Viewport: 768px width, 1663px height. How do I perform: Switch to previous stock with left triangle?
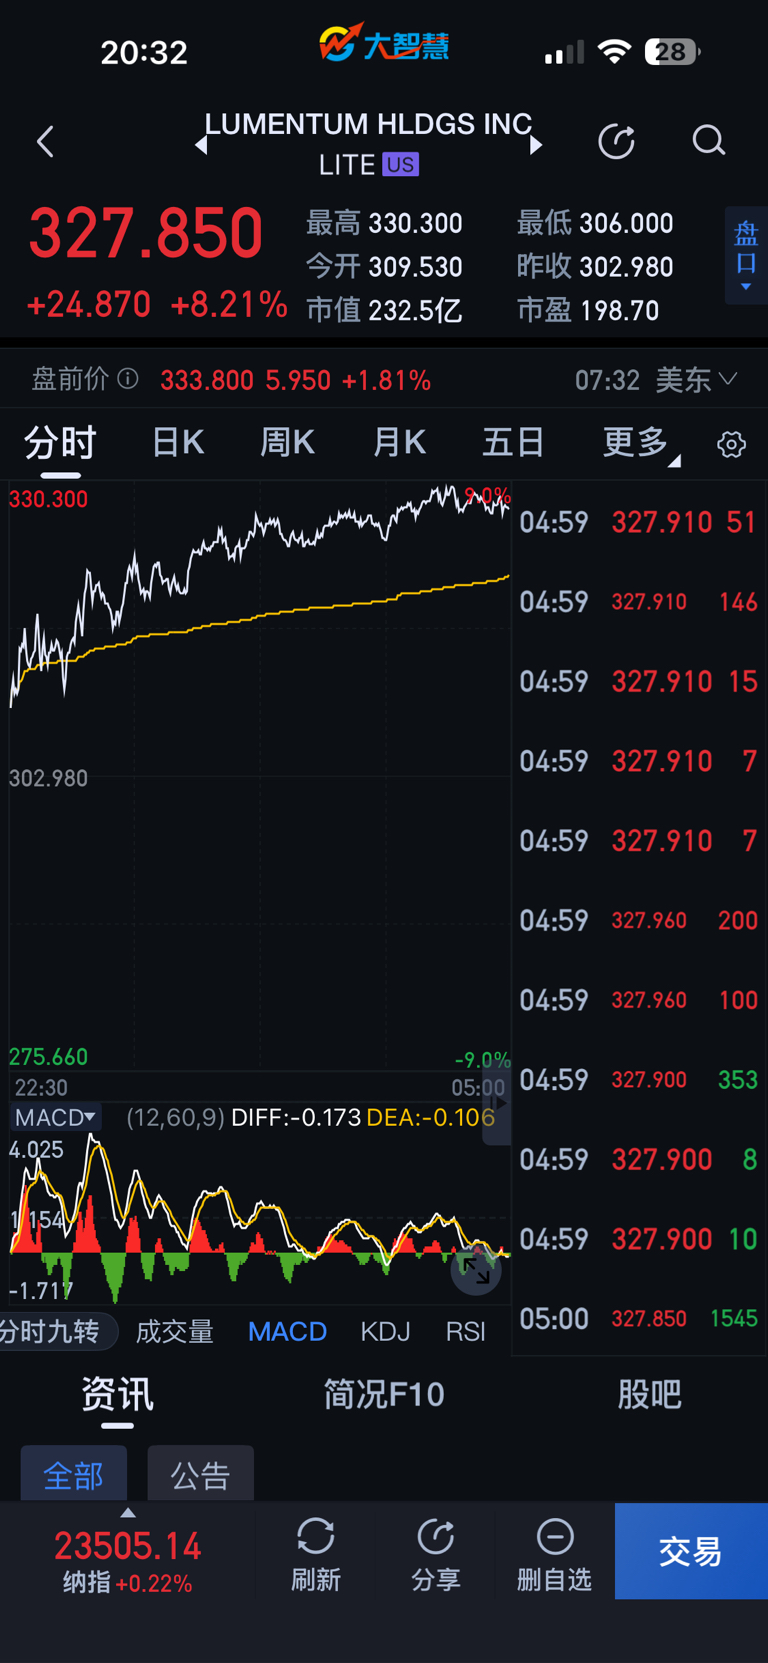point(201,145)
